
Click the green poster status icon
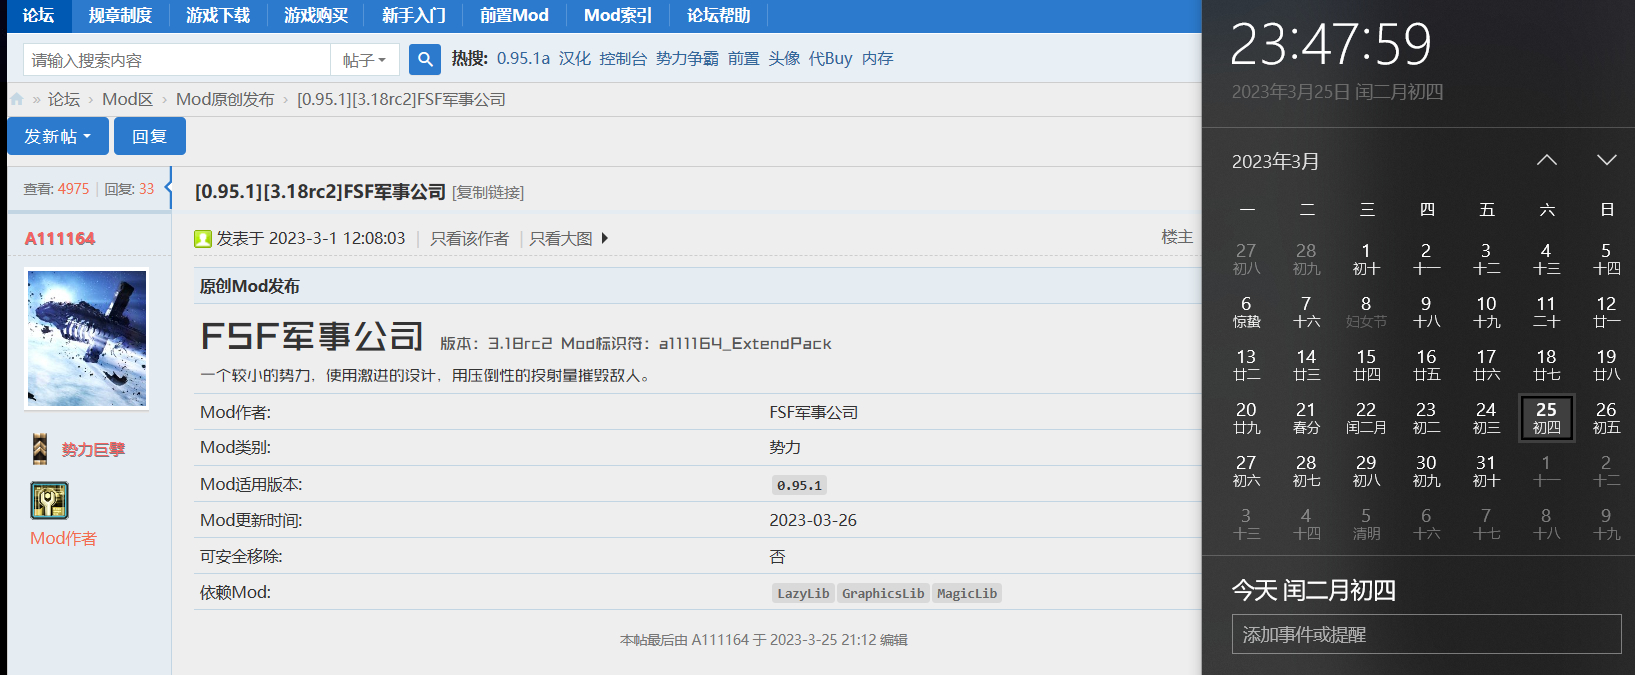[203, 239]
